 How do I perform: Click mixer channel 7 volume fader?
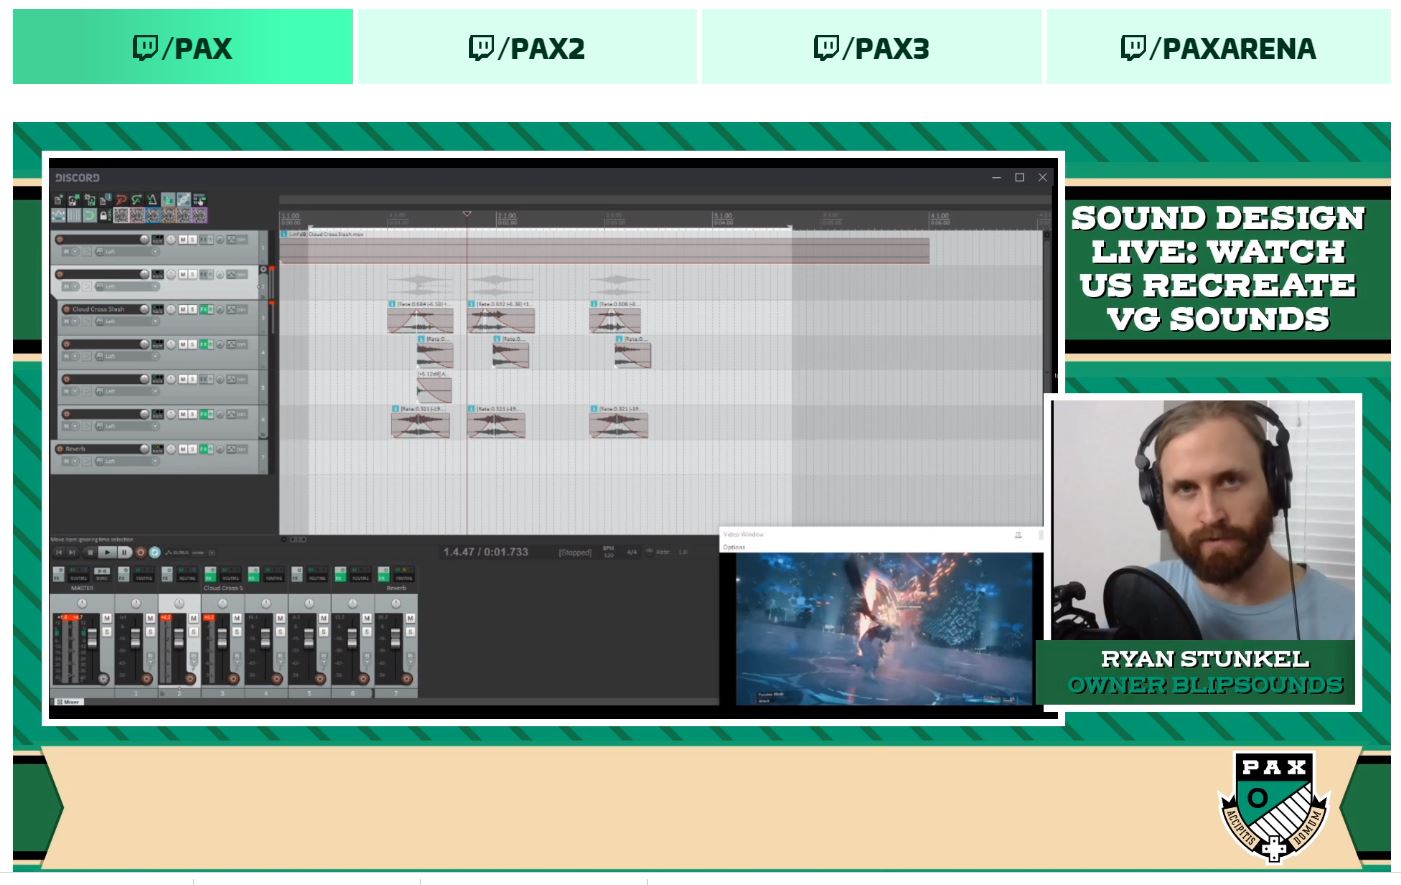coord(395,638)
